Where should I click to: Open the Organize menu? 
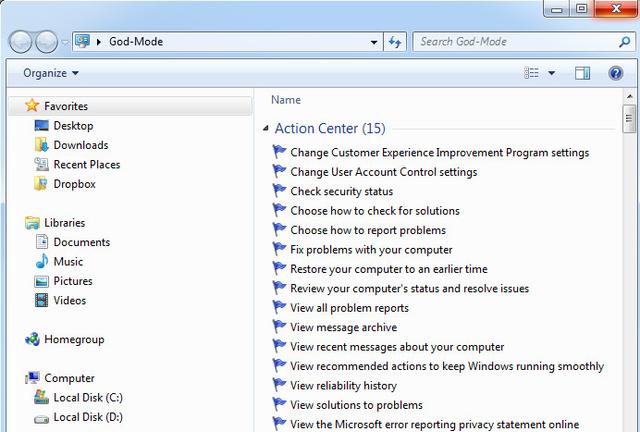(x=51, y=73)
